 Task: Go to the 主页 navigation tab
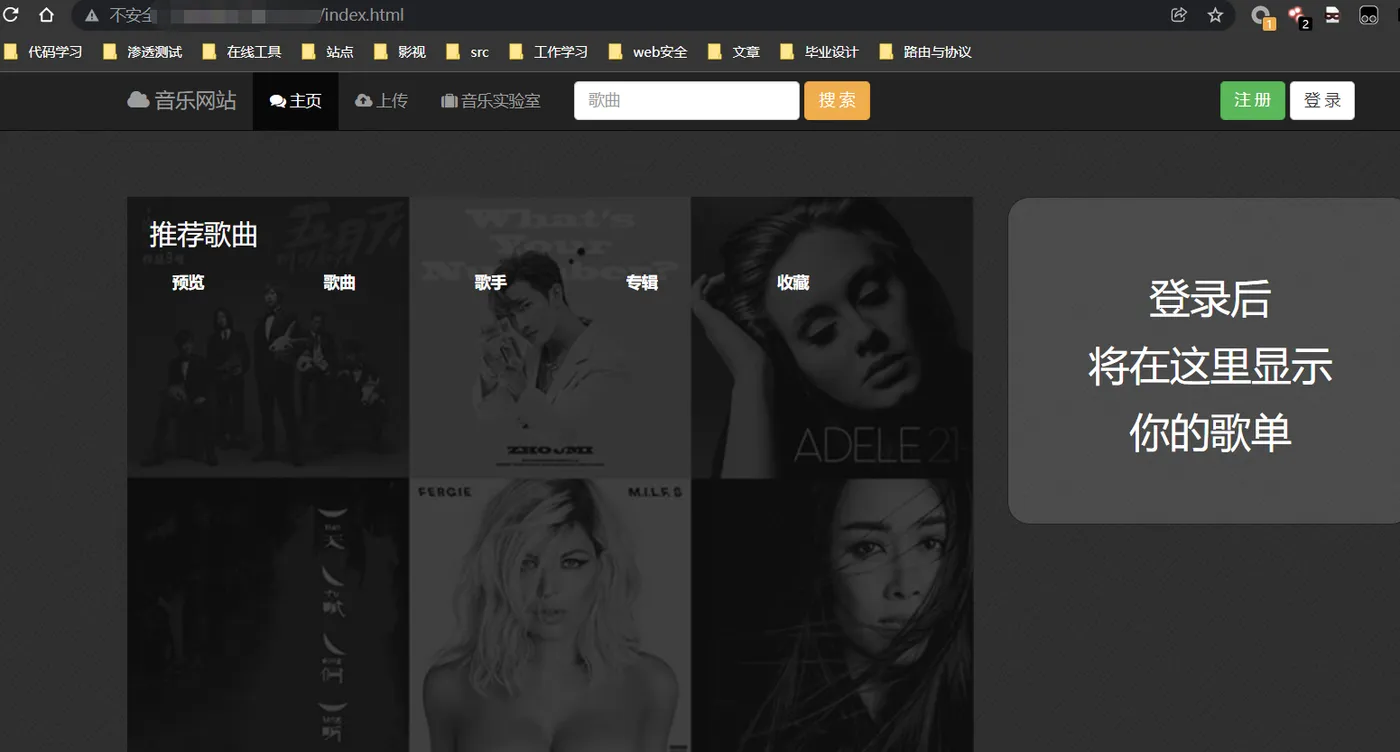296,101
